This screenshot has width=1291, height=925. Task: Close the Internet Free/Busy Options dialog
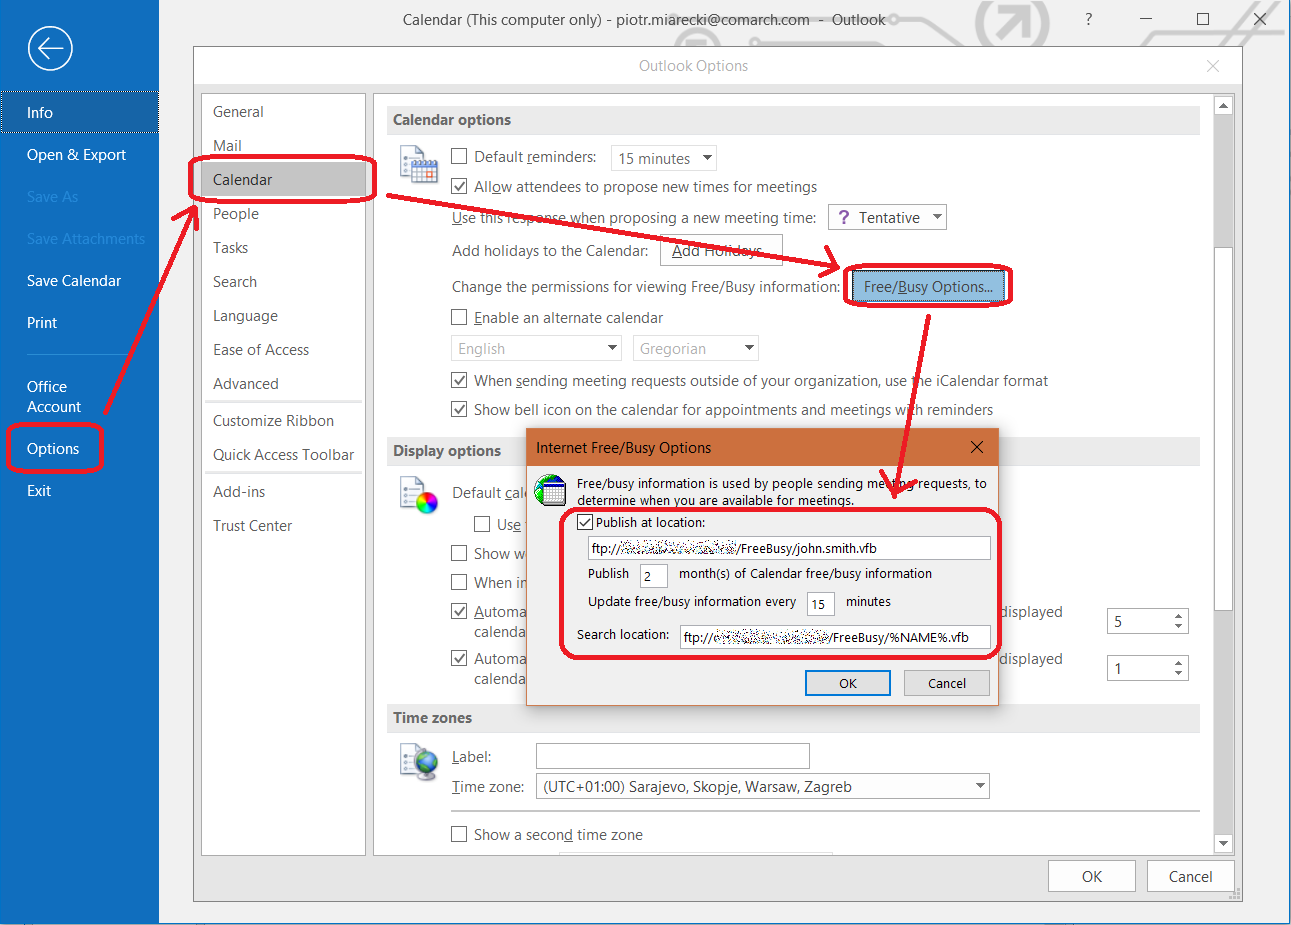point(977,447)
